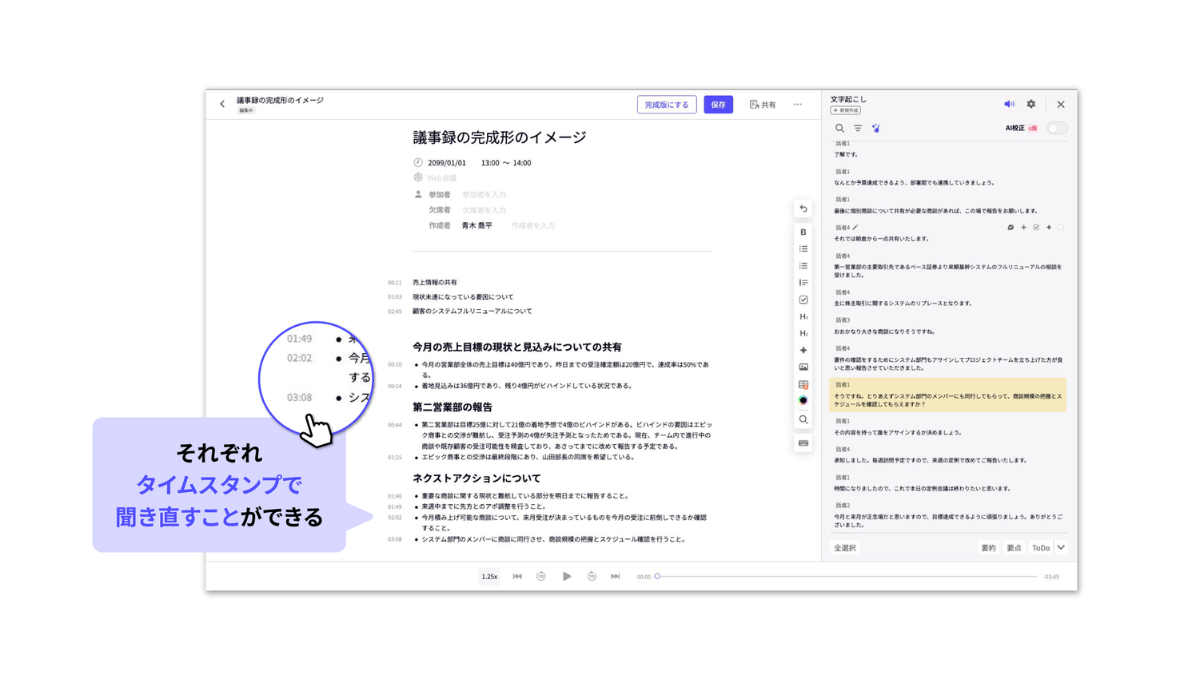Select the round radio circle on 話者4 row
This screenshot has height=675, width=1200.
pos(1060,227)
